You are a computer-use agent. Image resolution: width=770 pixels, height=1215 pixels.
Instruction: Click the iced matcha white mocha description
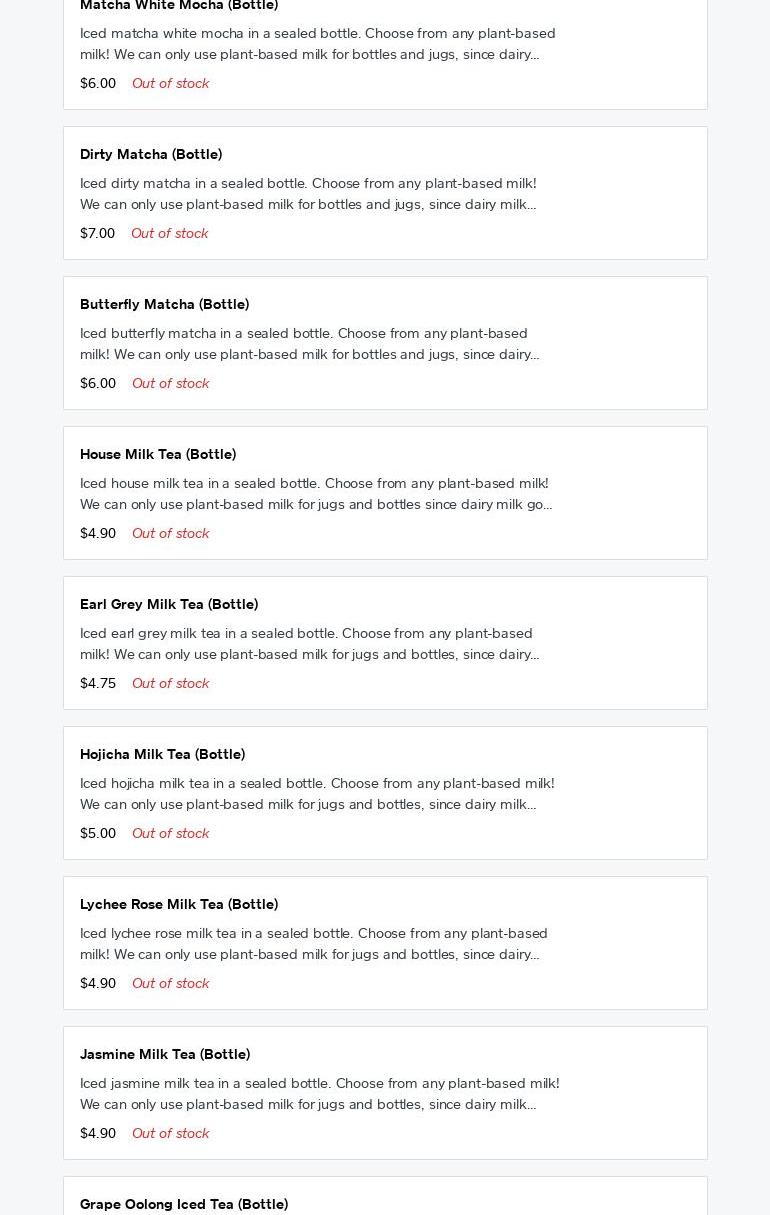(317, 44)
